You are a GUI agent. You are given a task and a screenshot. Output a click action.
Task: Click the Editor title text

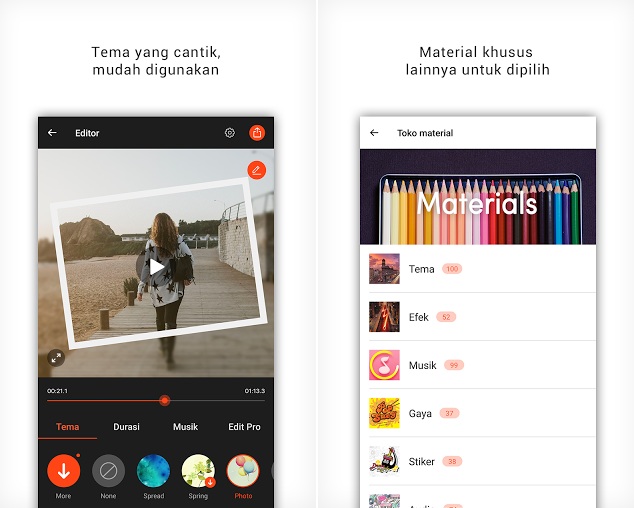click(x=87, y=133)
